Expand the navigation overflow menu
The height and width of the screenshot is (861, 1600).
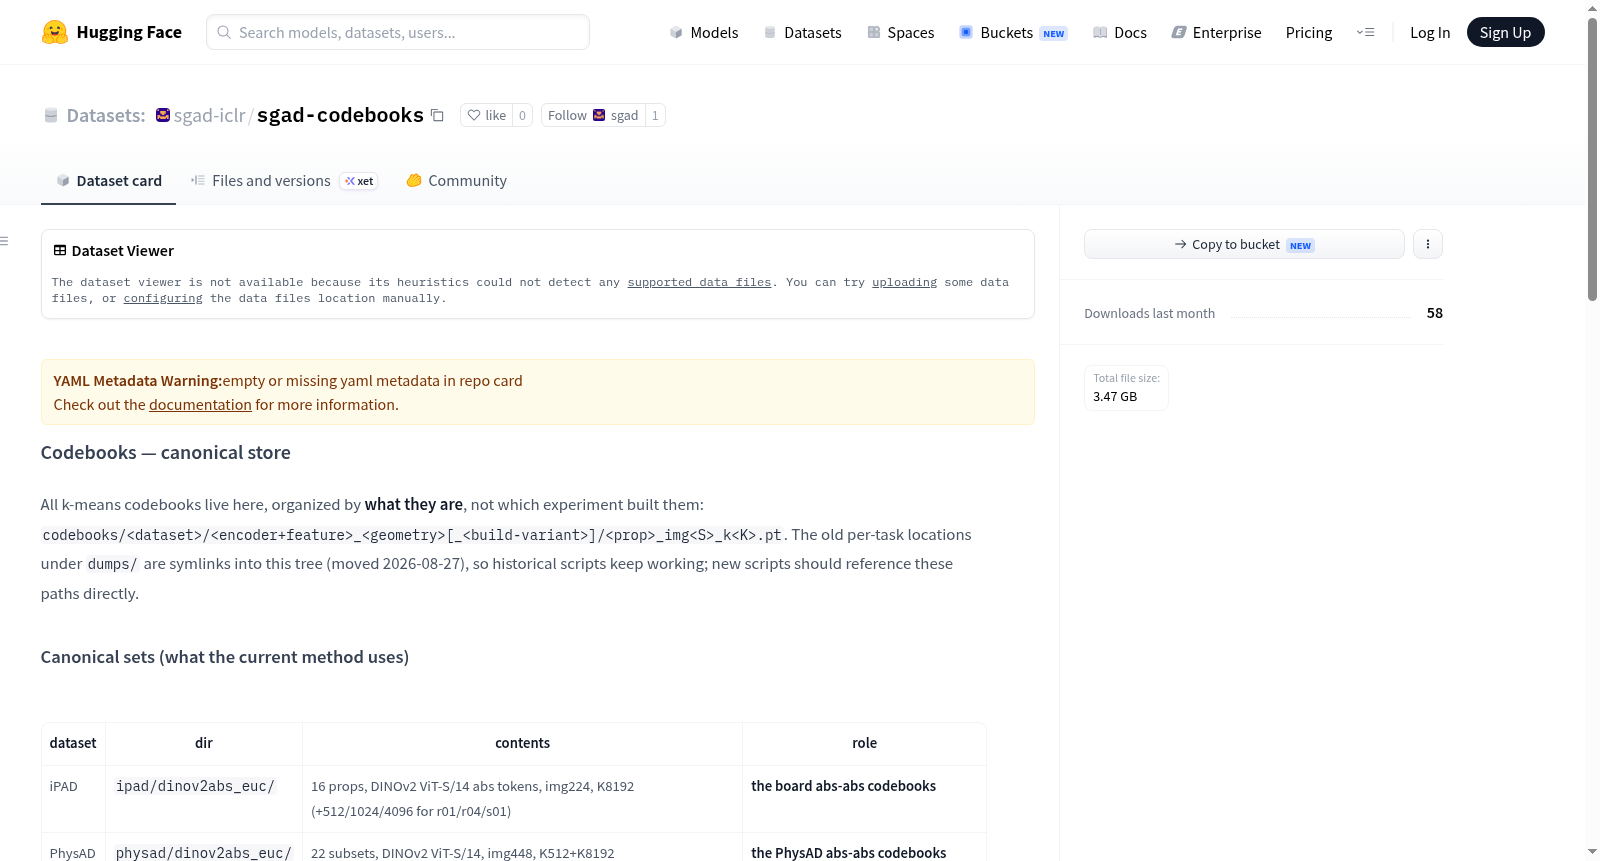pos(1365,32)
